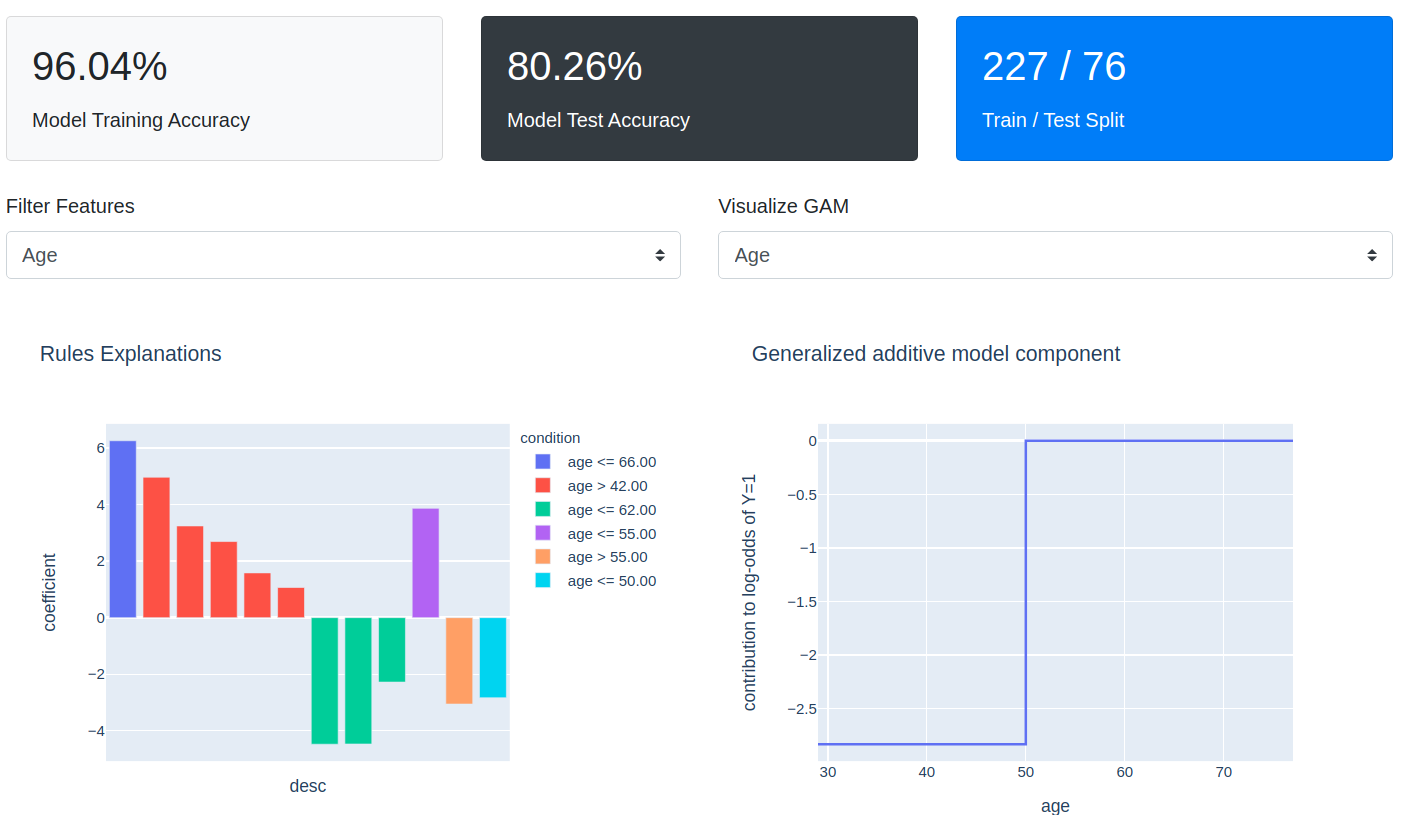Click the 227 / 76 value text
Viewport: 1408px width, 815px height.
pos(1054,66)
